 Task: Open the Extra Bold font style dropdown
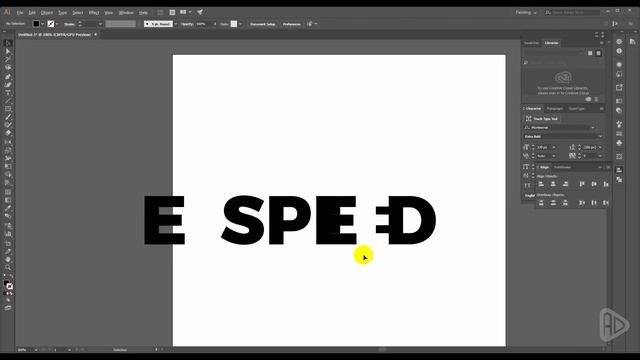(x=600, y=136)
